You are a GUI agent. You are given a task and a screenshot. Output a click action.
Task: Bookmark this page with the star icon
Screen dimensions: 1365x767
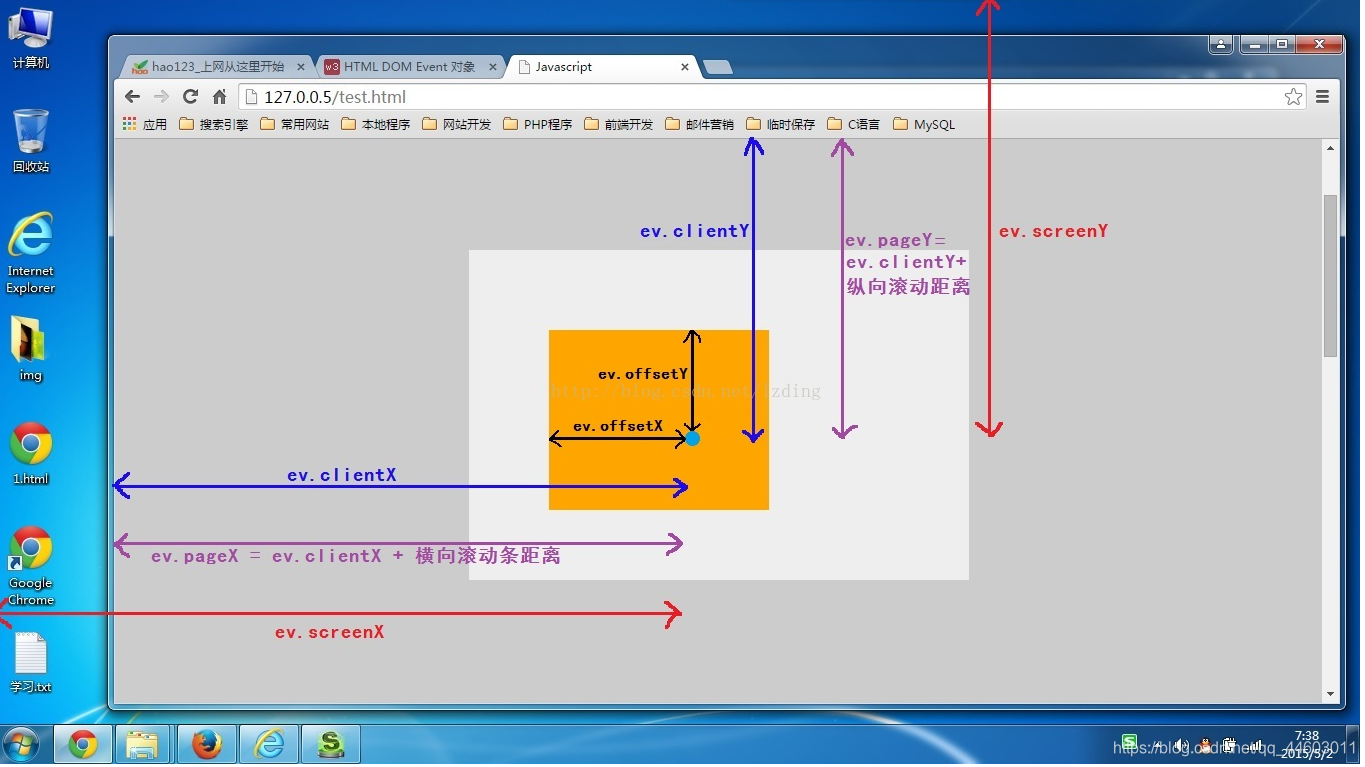click(1293, 96)
